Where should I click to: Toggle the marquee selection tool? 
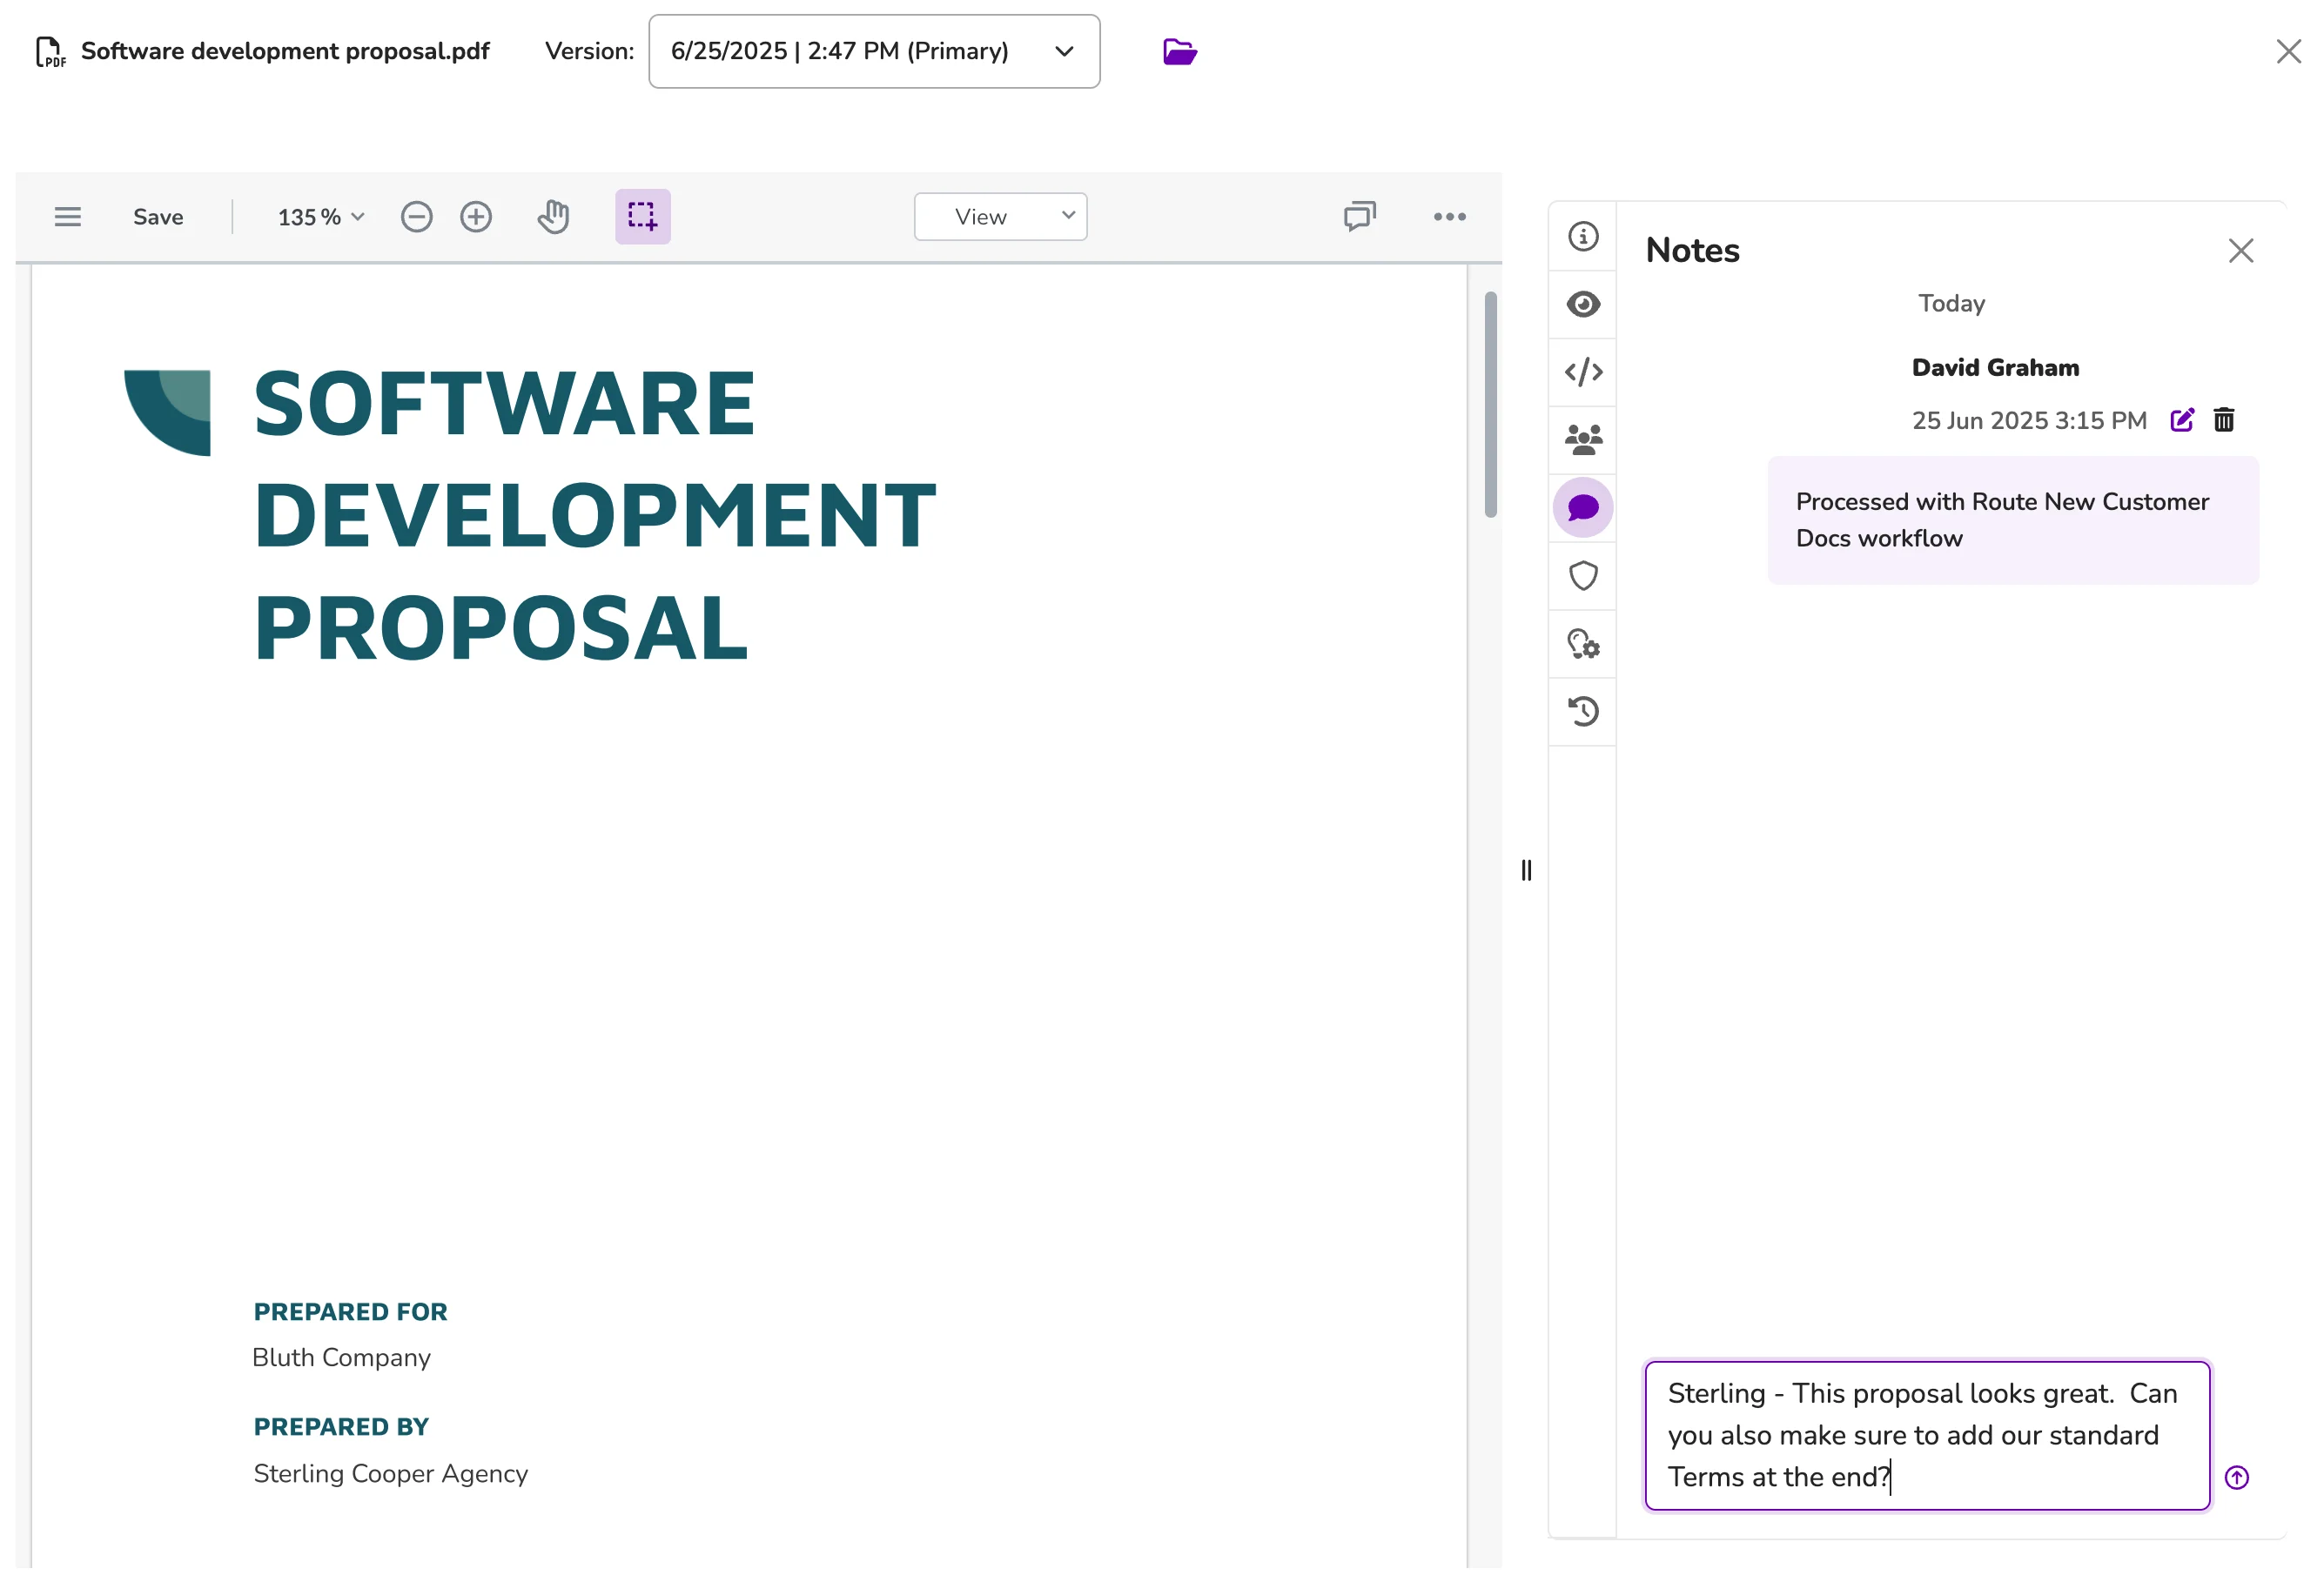click(x=642, y=216)
